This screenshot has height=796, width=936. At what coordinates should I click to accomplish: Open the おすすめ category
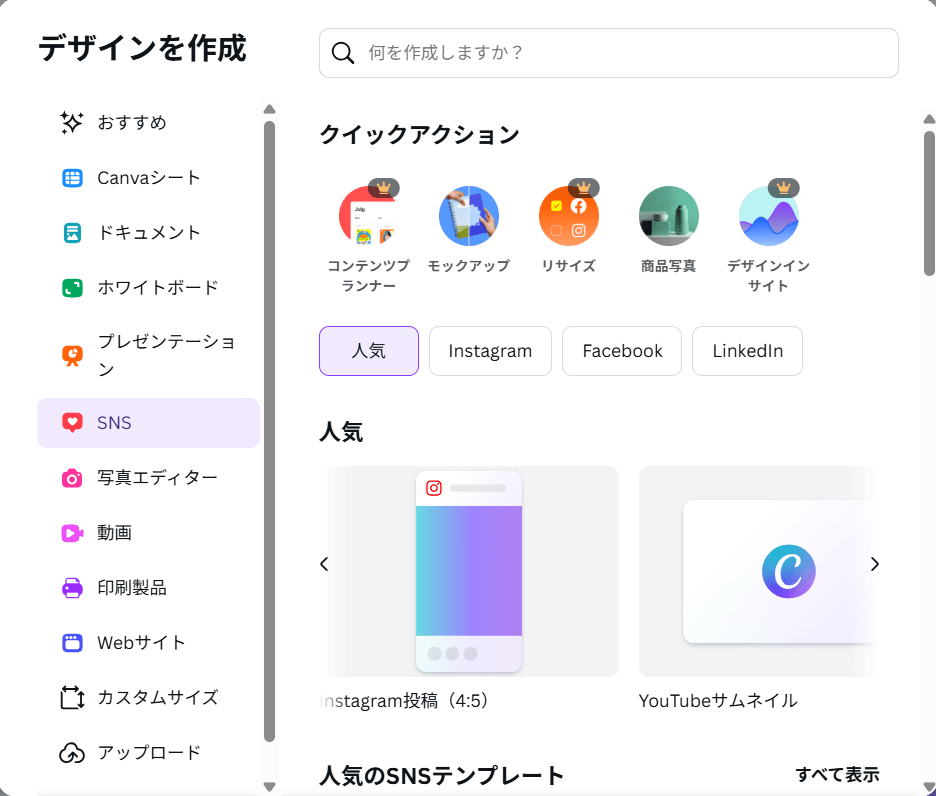point(148,122)
